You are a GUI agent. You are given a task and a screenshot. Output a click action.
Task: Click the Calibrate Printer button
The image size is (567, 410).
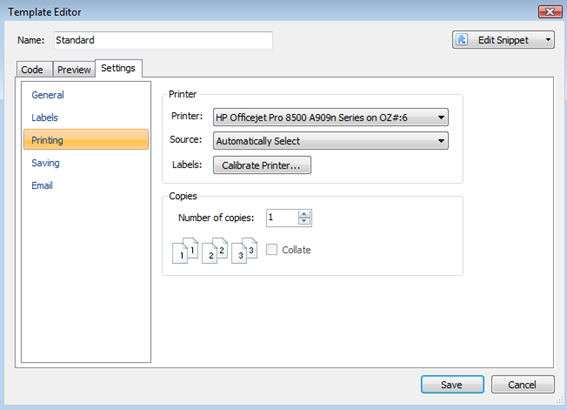[x=262, y=165]
